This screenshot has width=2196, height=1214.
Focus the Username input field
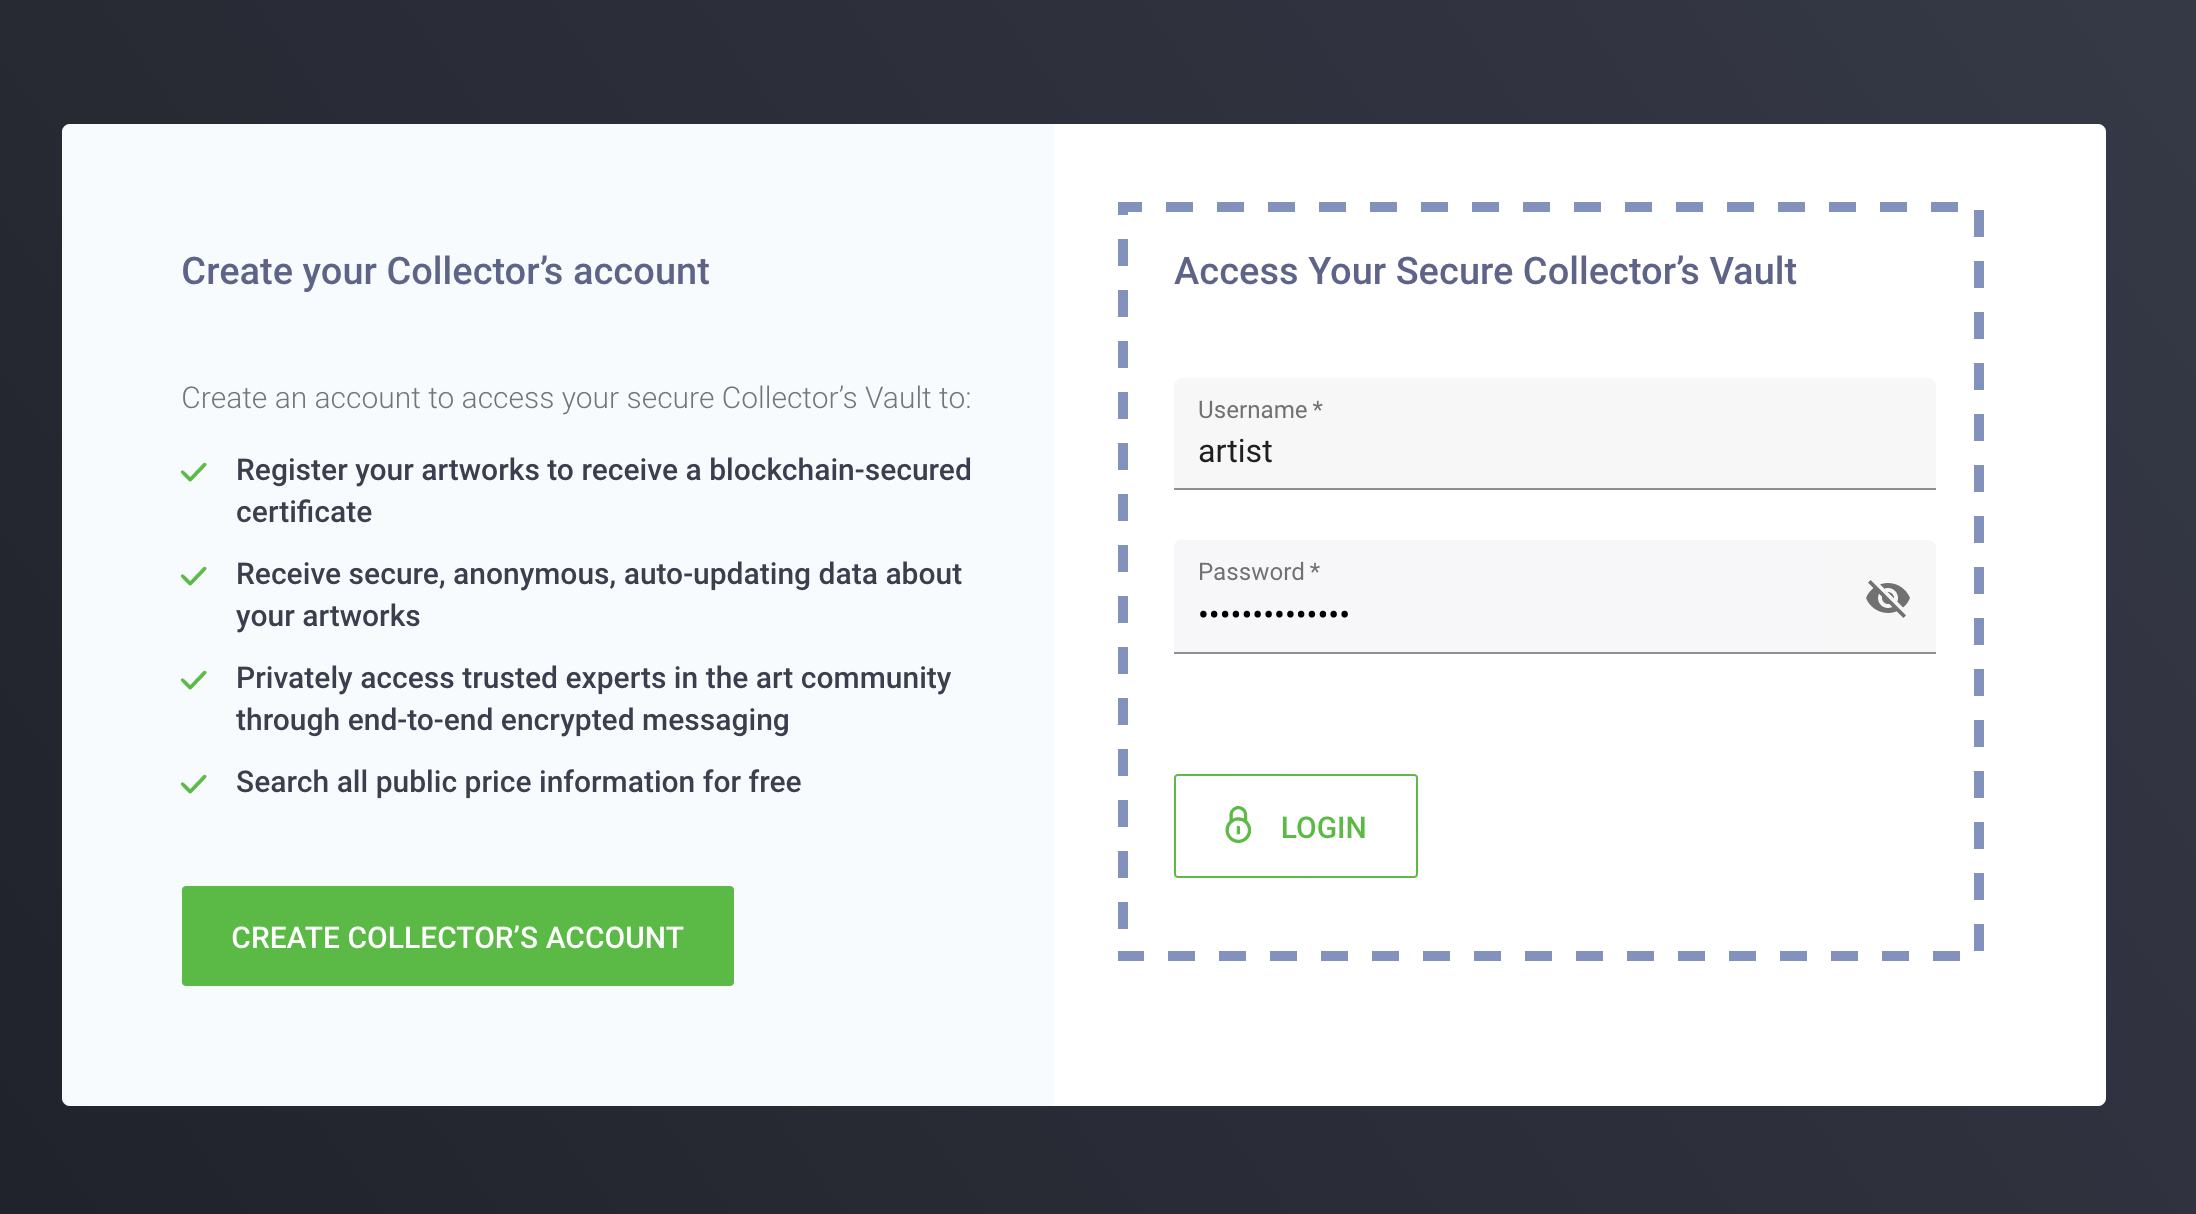[x=1554, y=452]
